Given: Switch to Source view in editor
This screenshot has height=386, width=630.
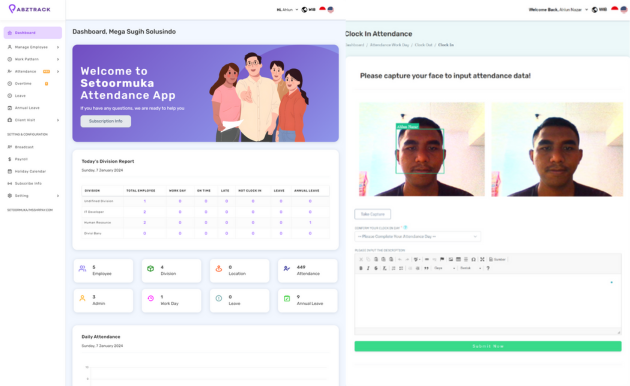Looking at the screenshot, I should coord(497,259).
